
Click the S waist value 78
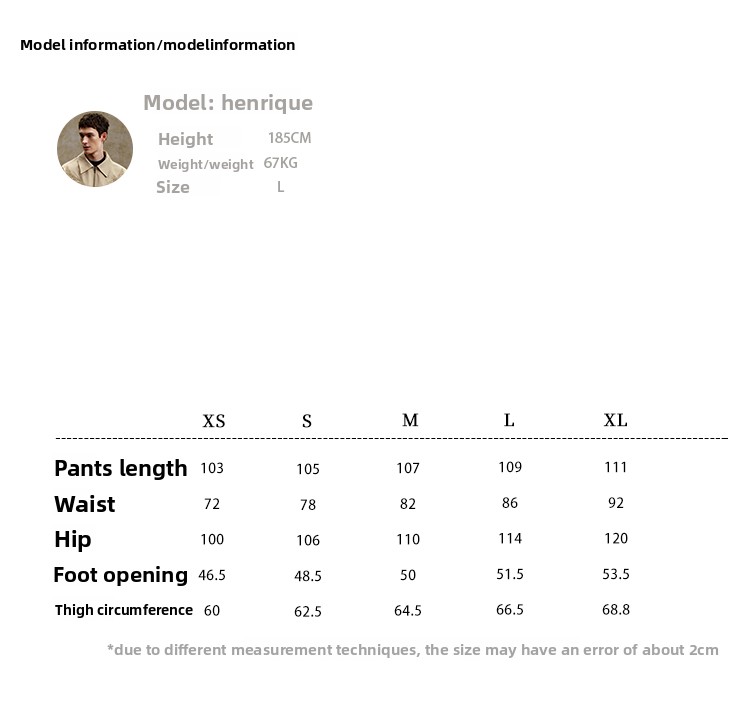coord(308,505)
